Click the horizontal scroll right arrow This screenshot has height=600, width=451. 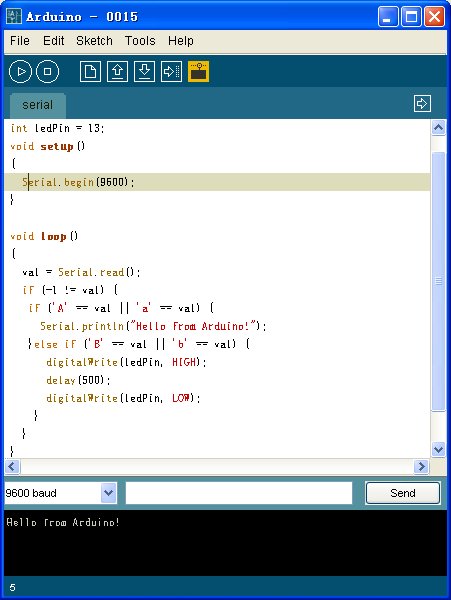pos(421,466)
